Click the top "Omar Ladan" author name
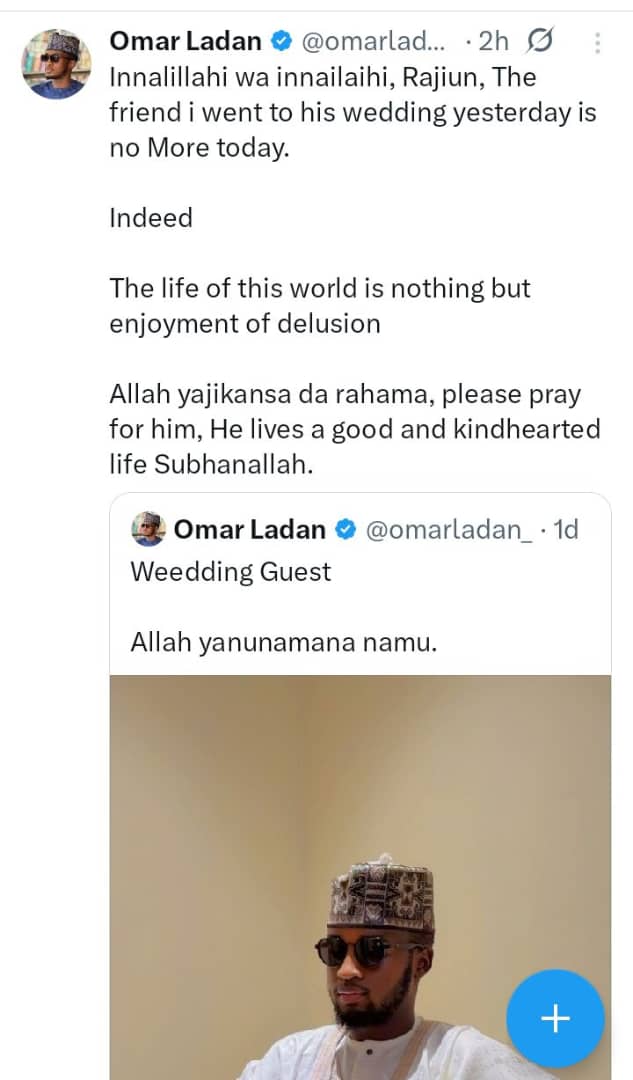The height and width of the screenshot is (1080, 633). point(185,42)
